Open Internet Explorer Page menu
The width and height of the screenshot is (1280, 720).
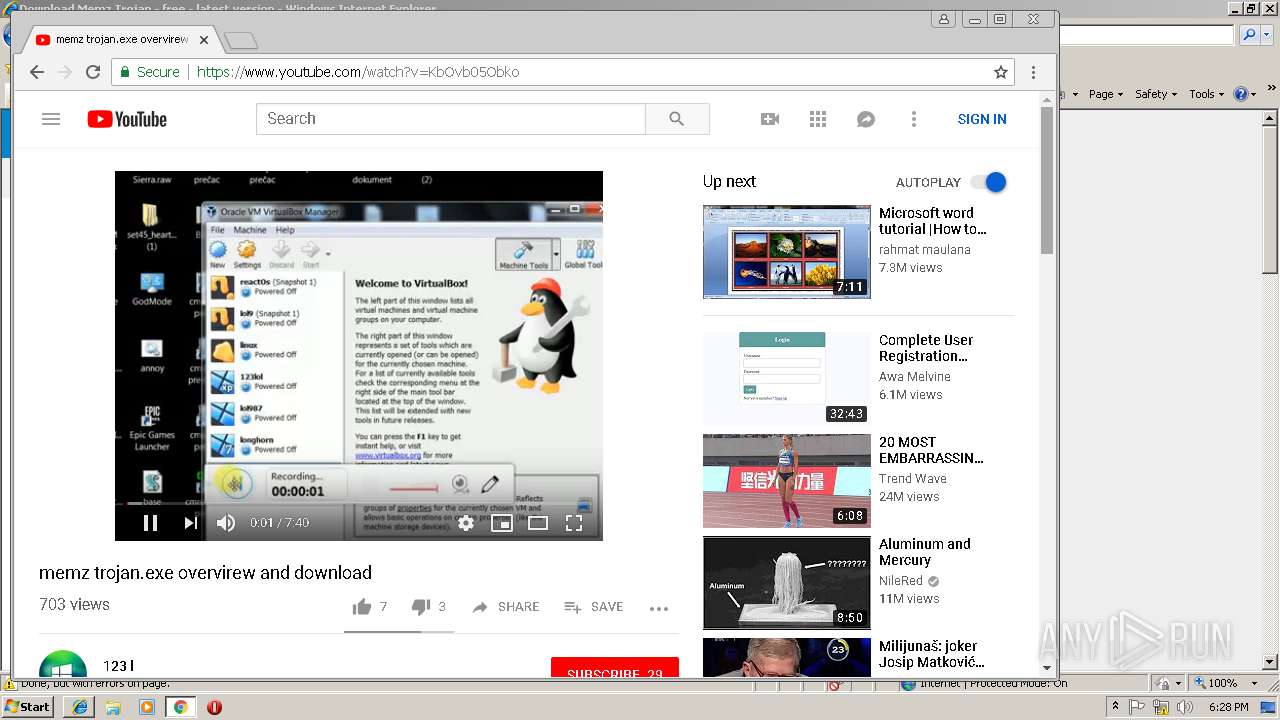tap(1105, 94)
